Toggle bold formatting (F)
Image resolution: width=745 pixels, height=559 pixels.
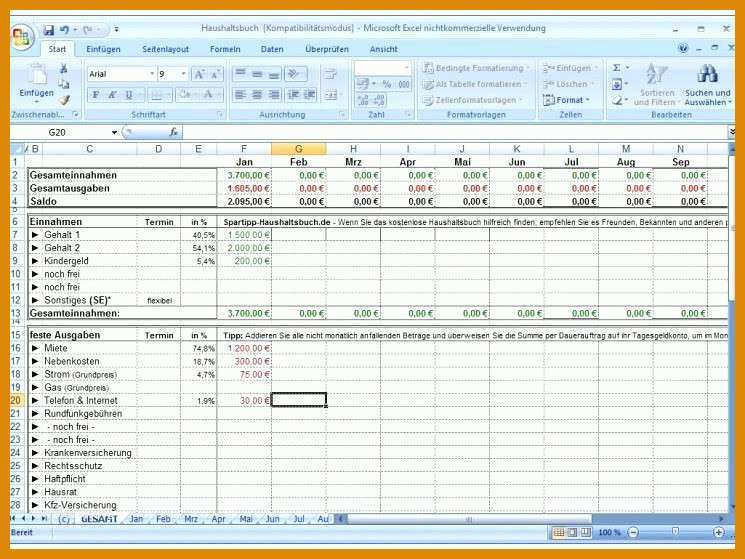[96, 95]
